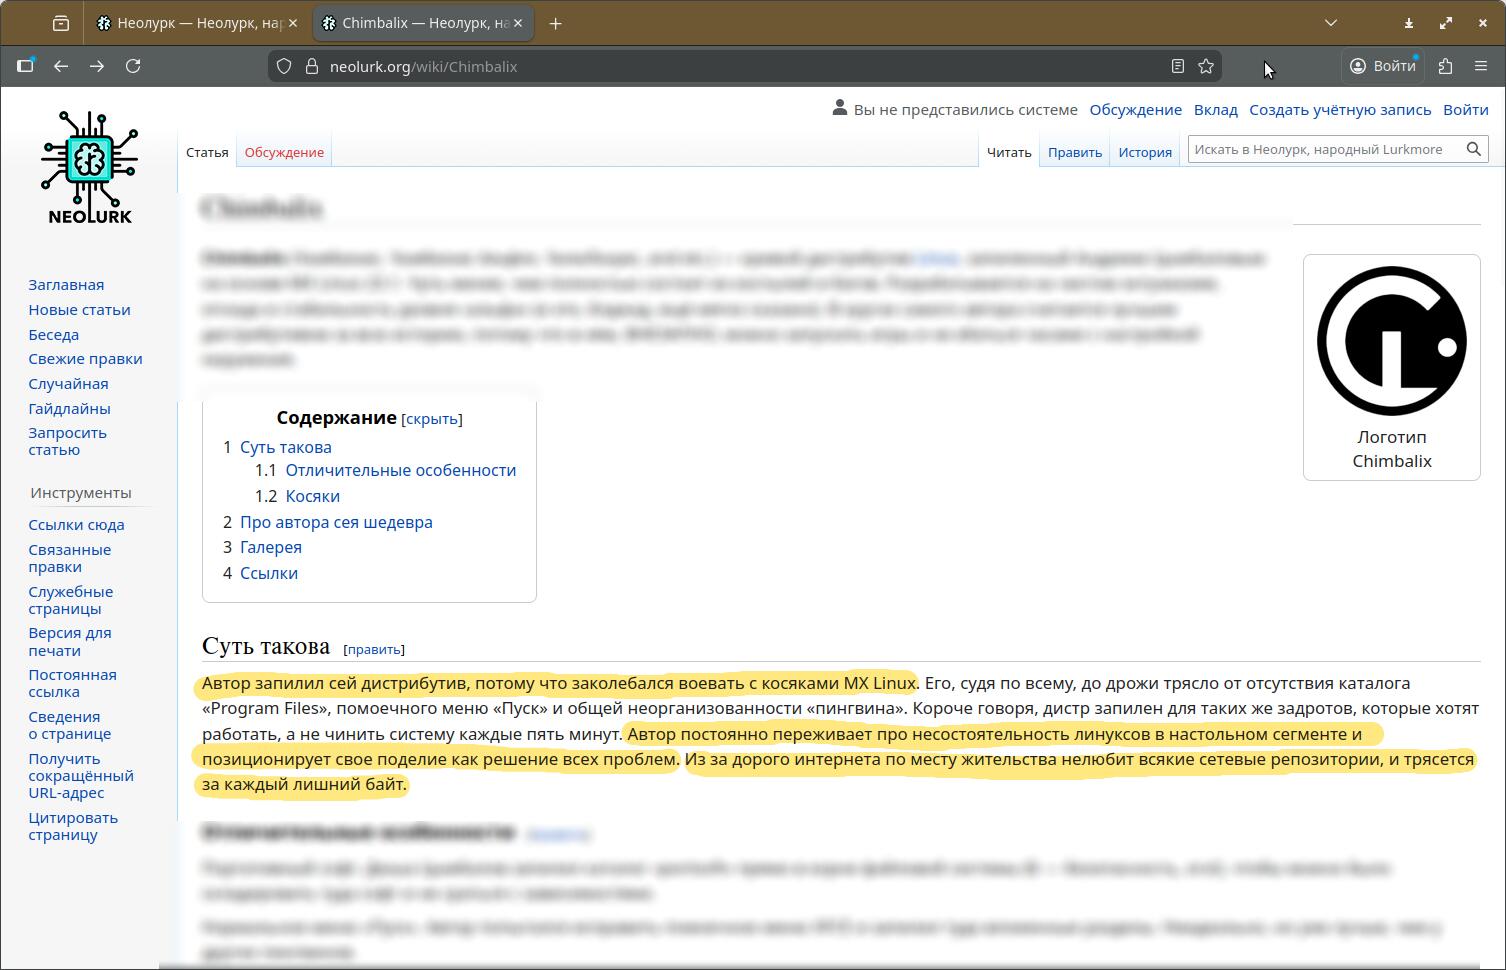The image size is (1506, 970).
Task: Click the Логотип Chimbalix caption text
Action: (x=1392, y=449)
